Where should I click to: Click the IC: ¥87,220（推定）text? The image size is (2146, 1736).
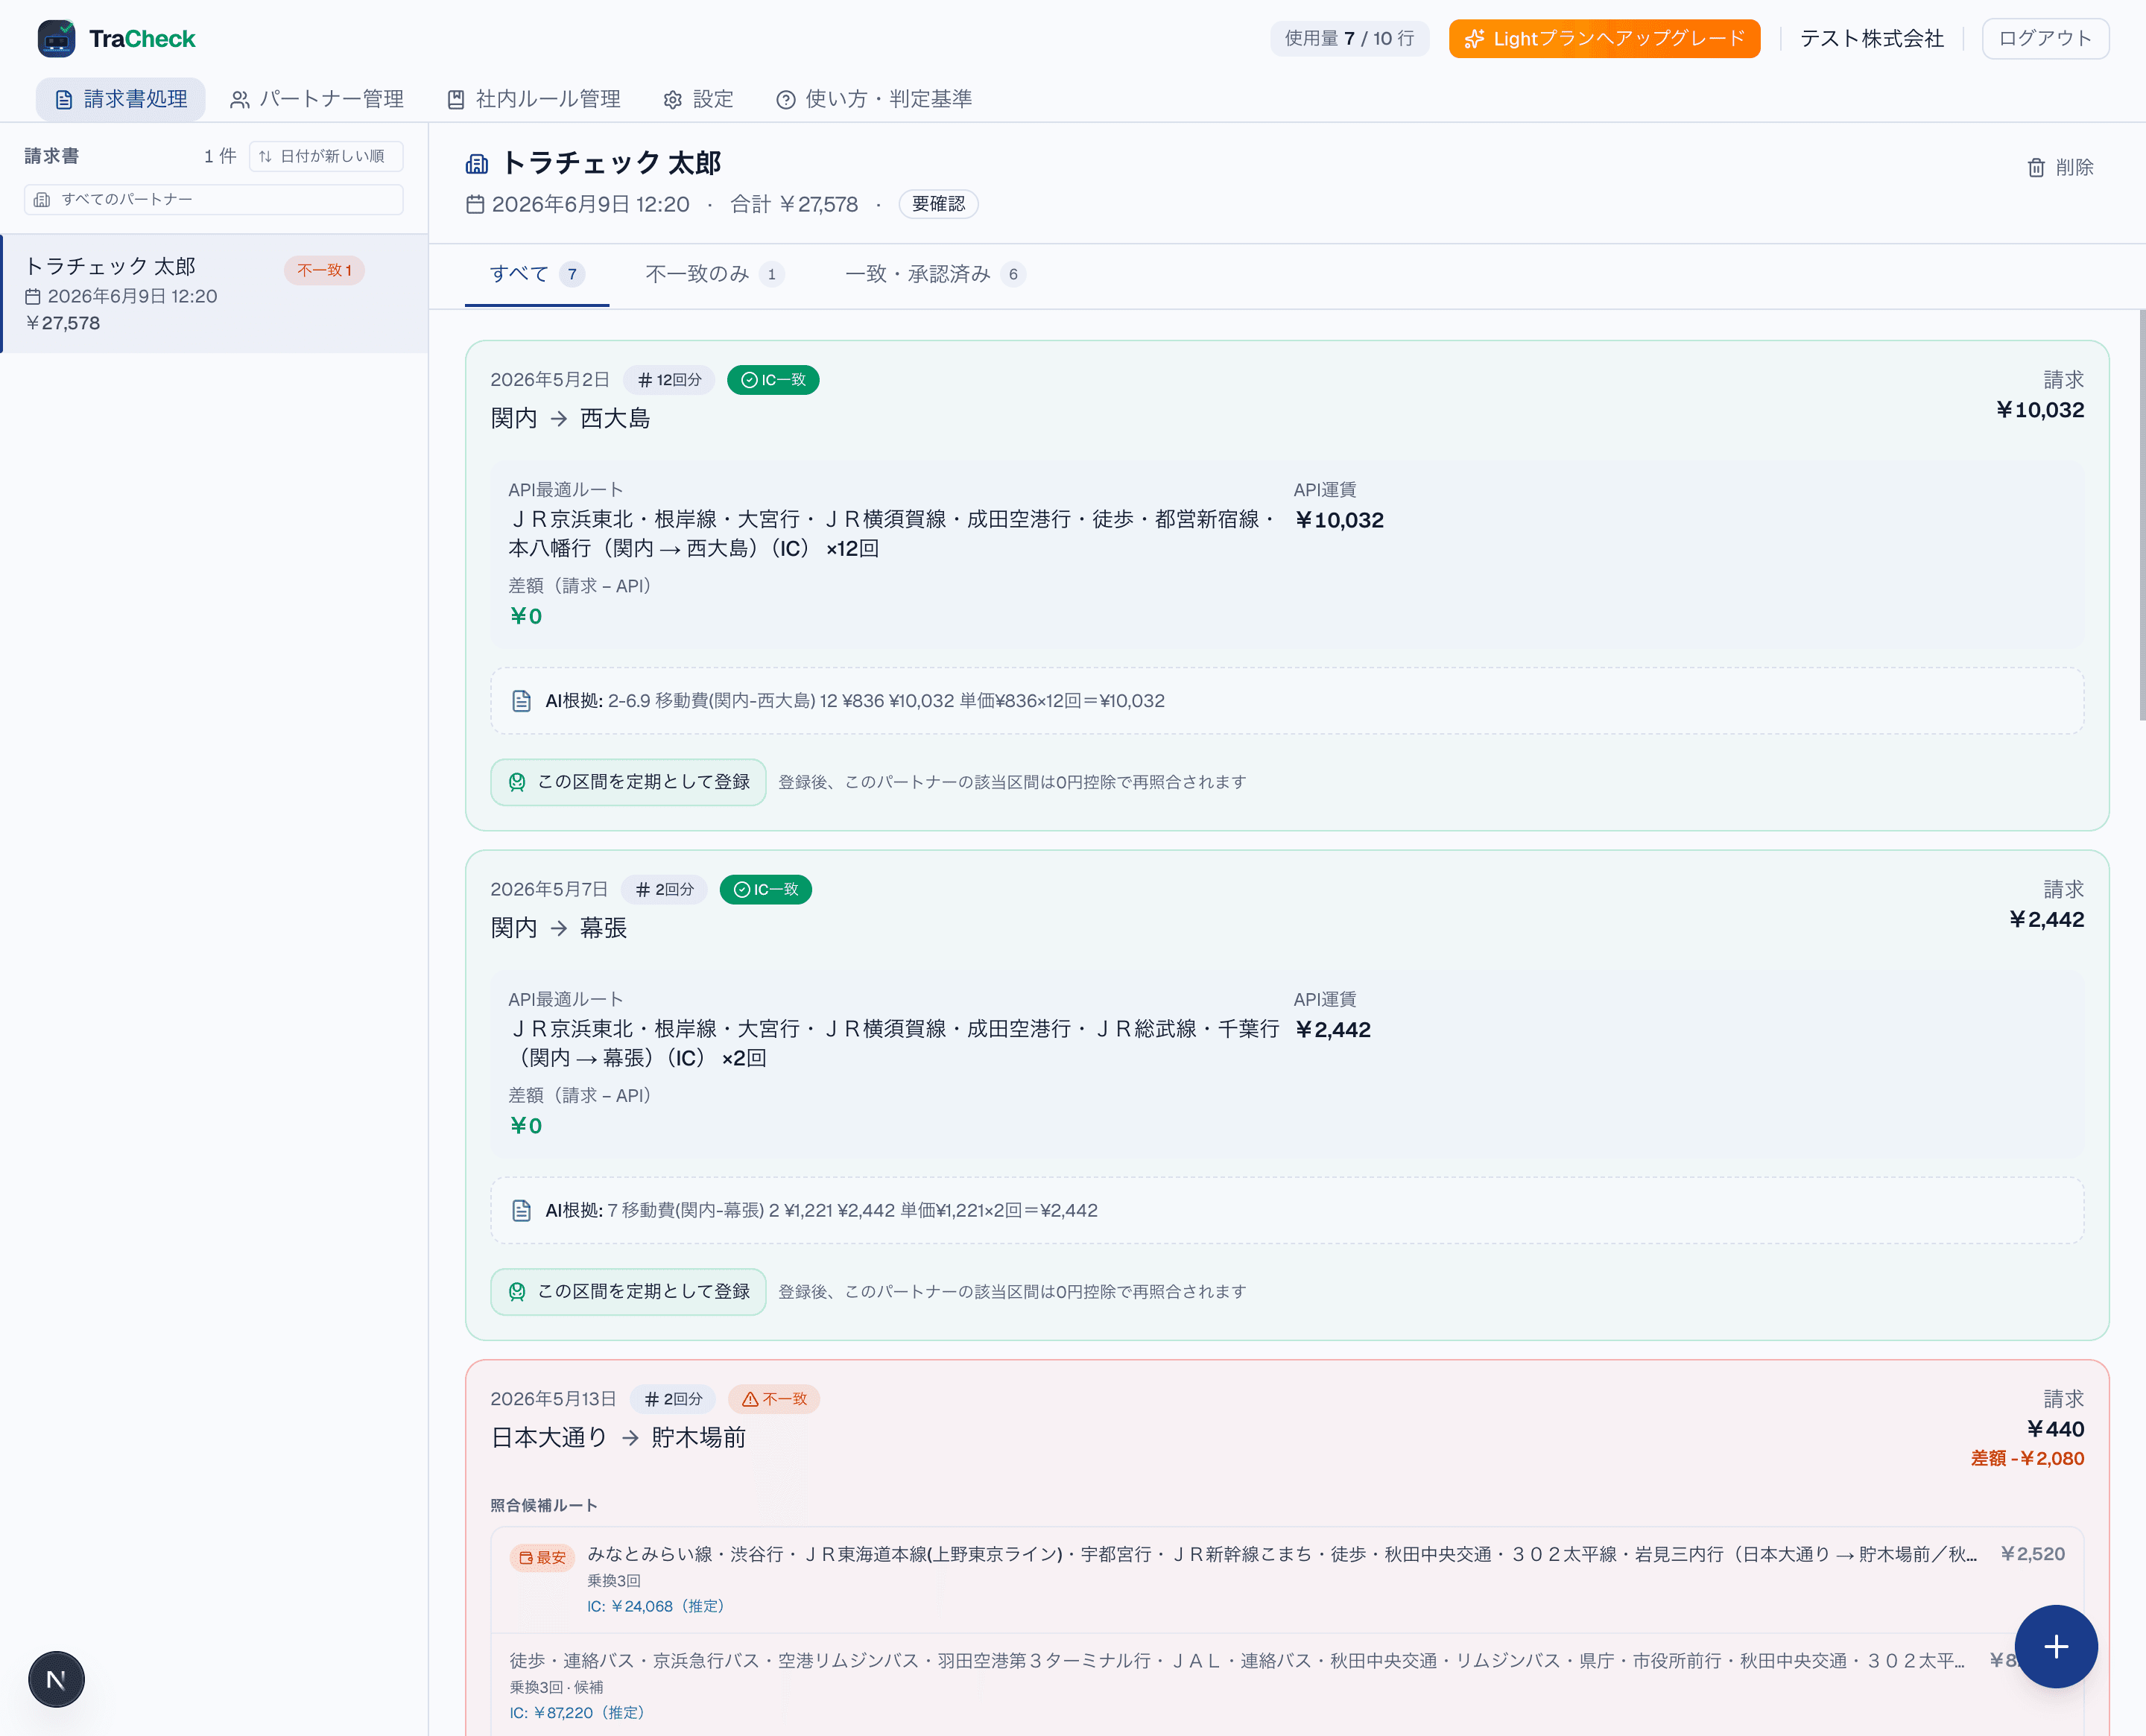(577, 1713)
